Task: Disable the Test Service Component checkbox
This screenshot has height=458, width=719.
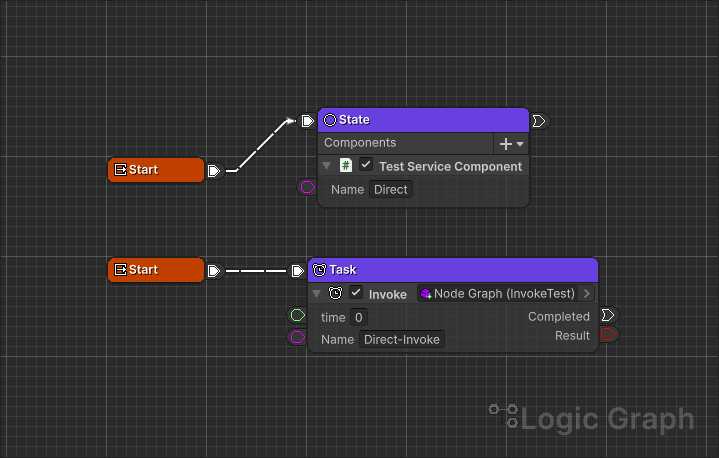Action: point(366,166)
